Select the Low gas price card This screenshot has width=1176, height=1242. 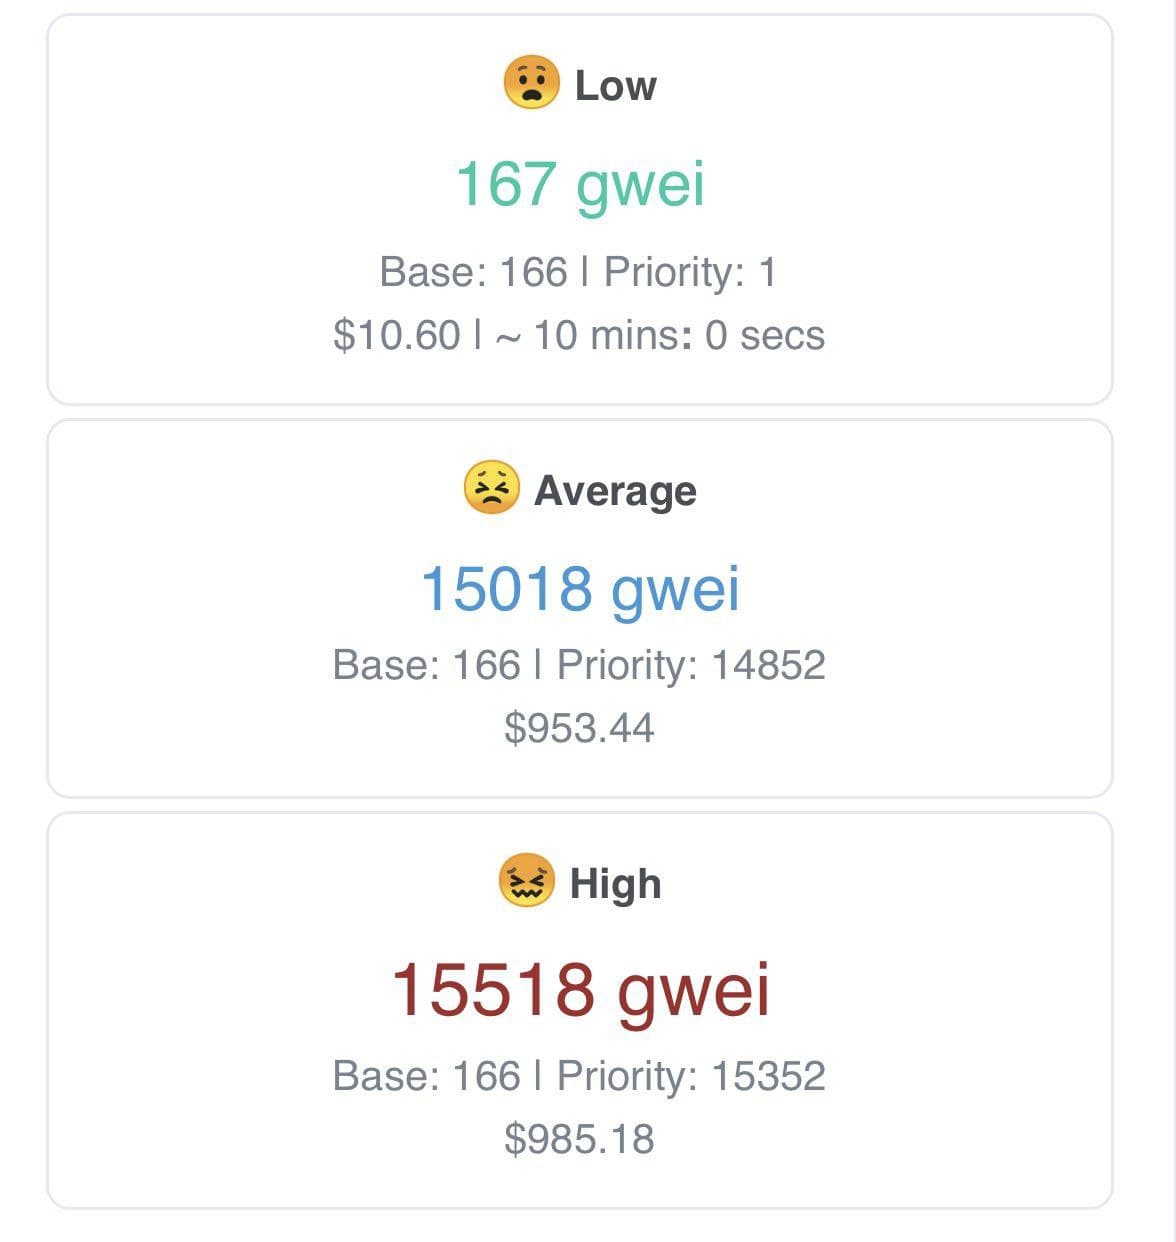pyautogui.click(x=580, y=209)
